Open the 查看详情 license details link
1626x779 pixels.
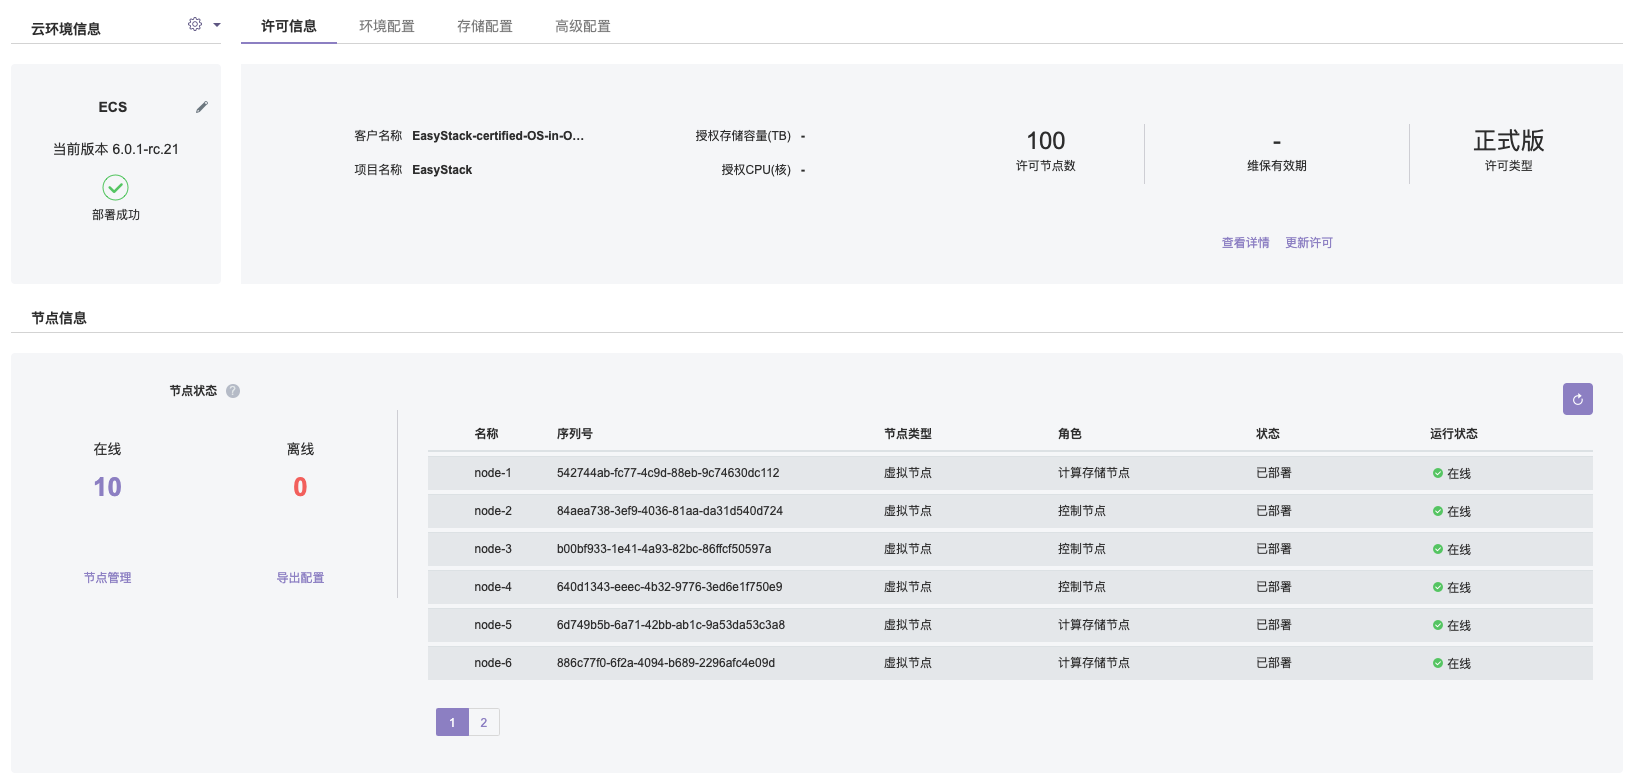tap(1245, 243)
